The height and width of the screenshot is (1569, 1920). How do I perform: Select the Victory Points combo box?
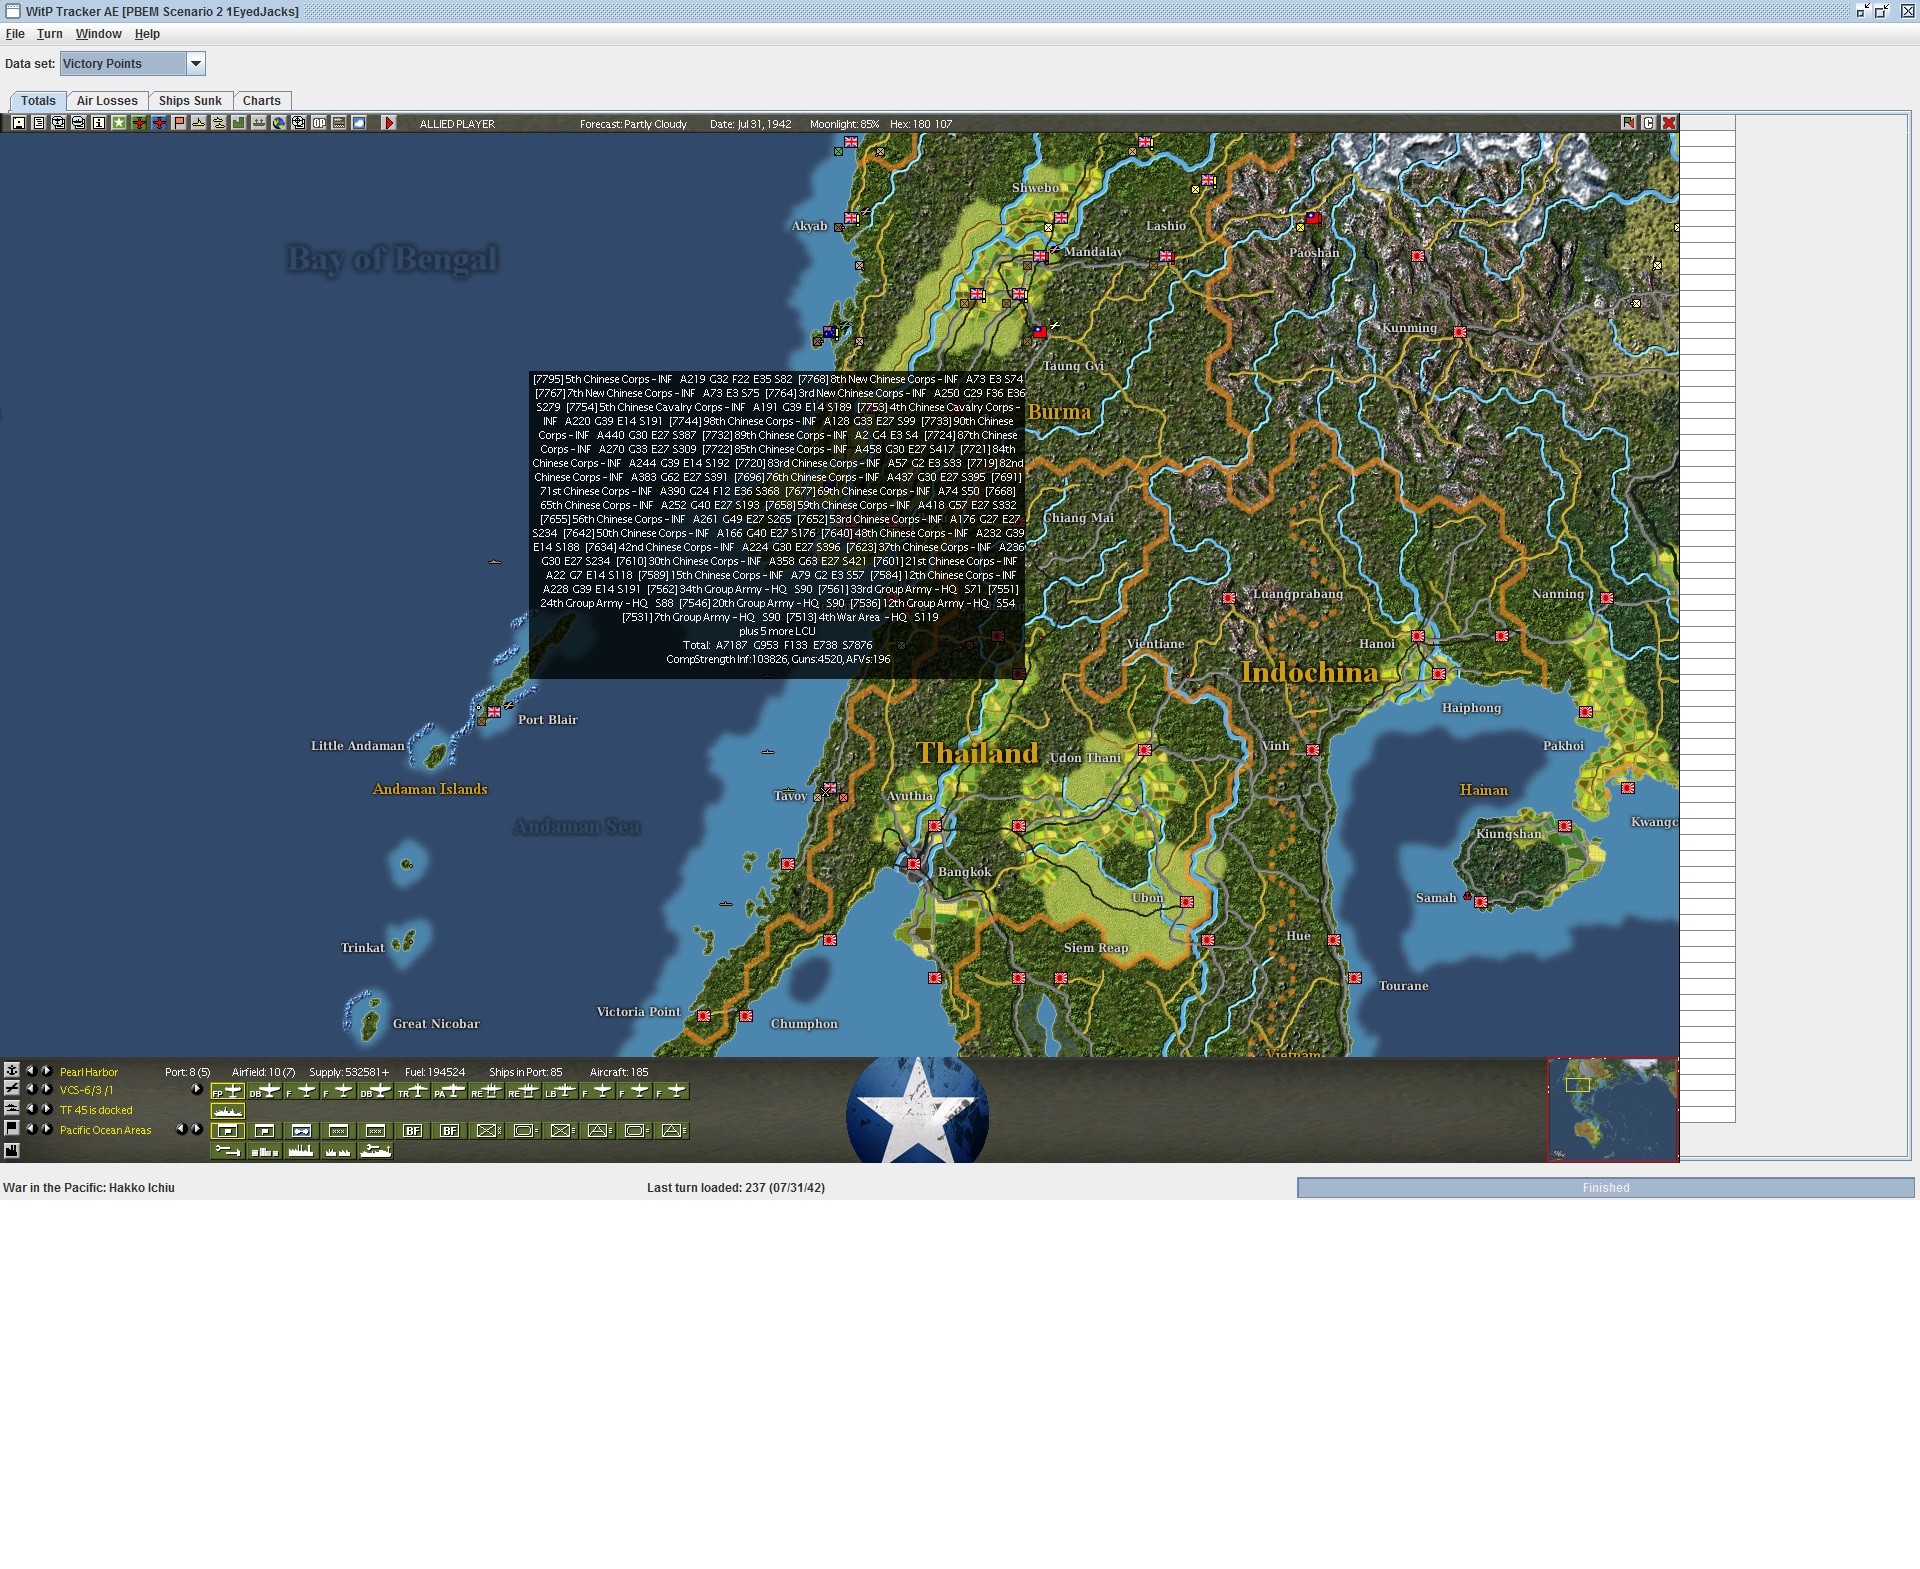[123, 64]
